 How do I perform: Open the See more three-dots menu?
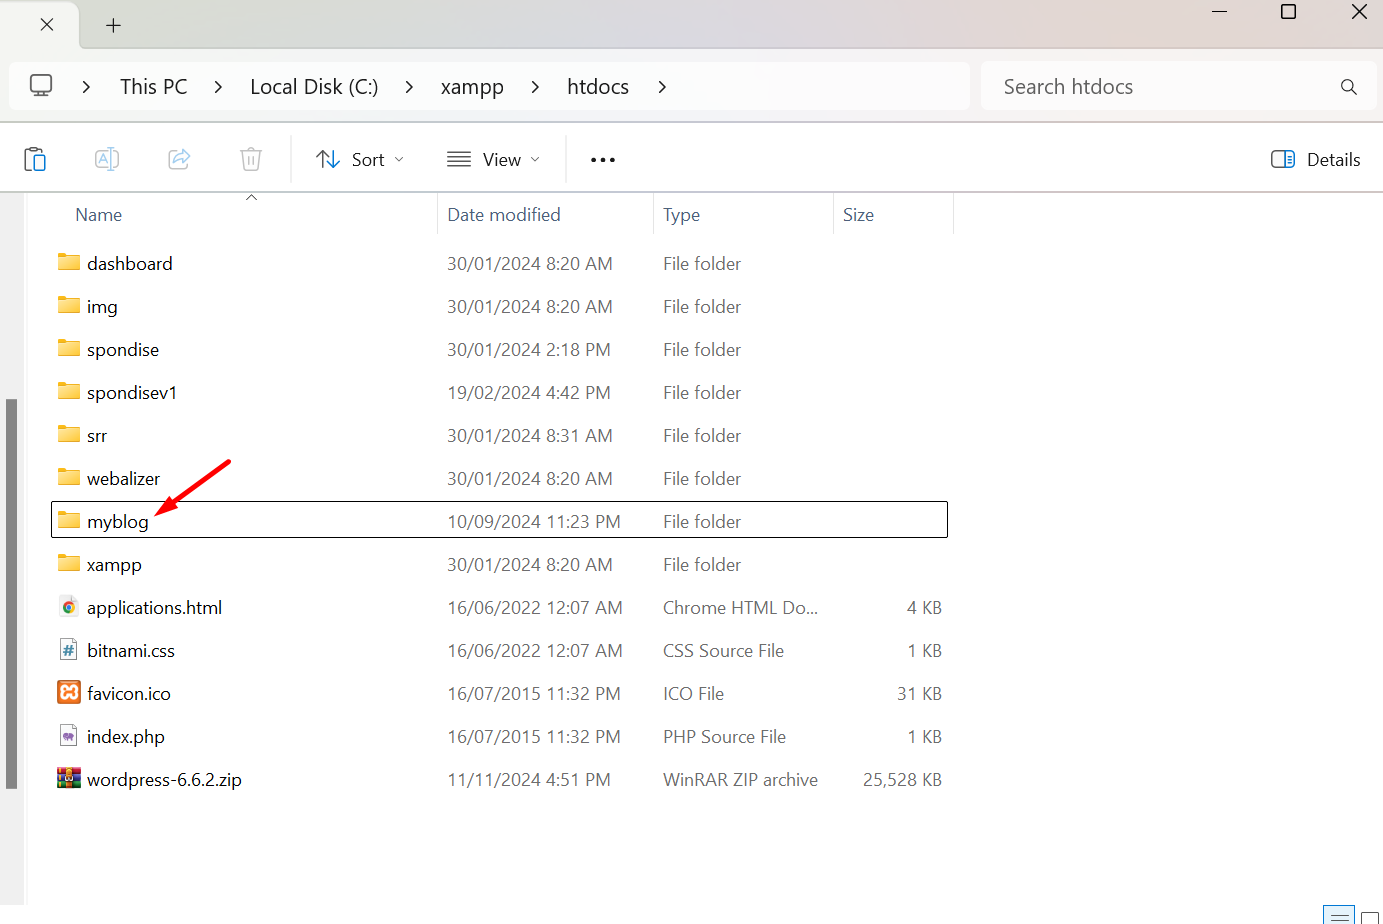tap(602, 160)
